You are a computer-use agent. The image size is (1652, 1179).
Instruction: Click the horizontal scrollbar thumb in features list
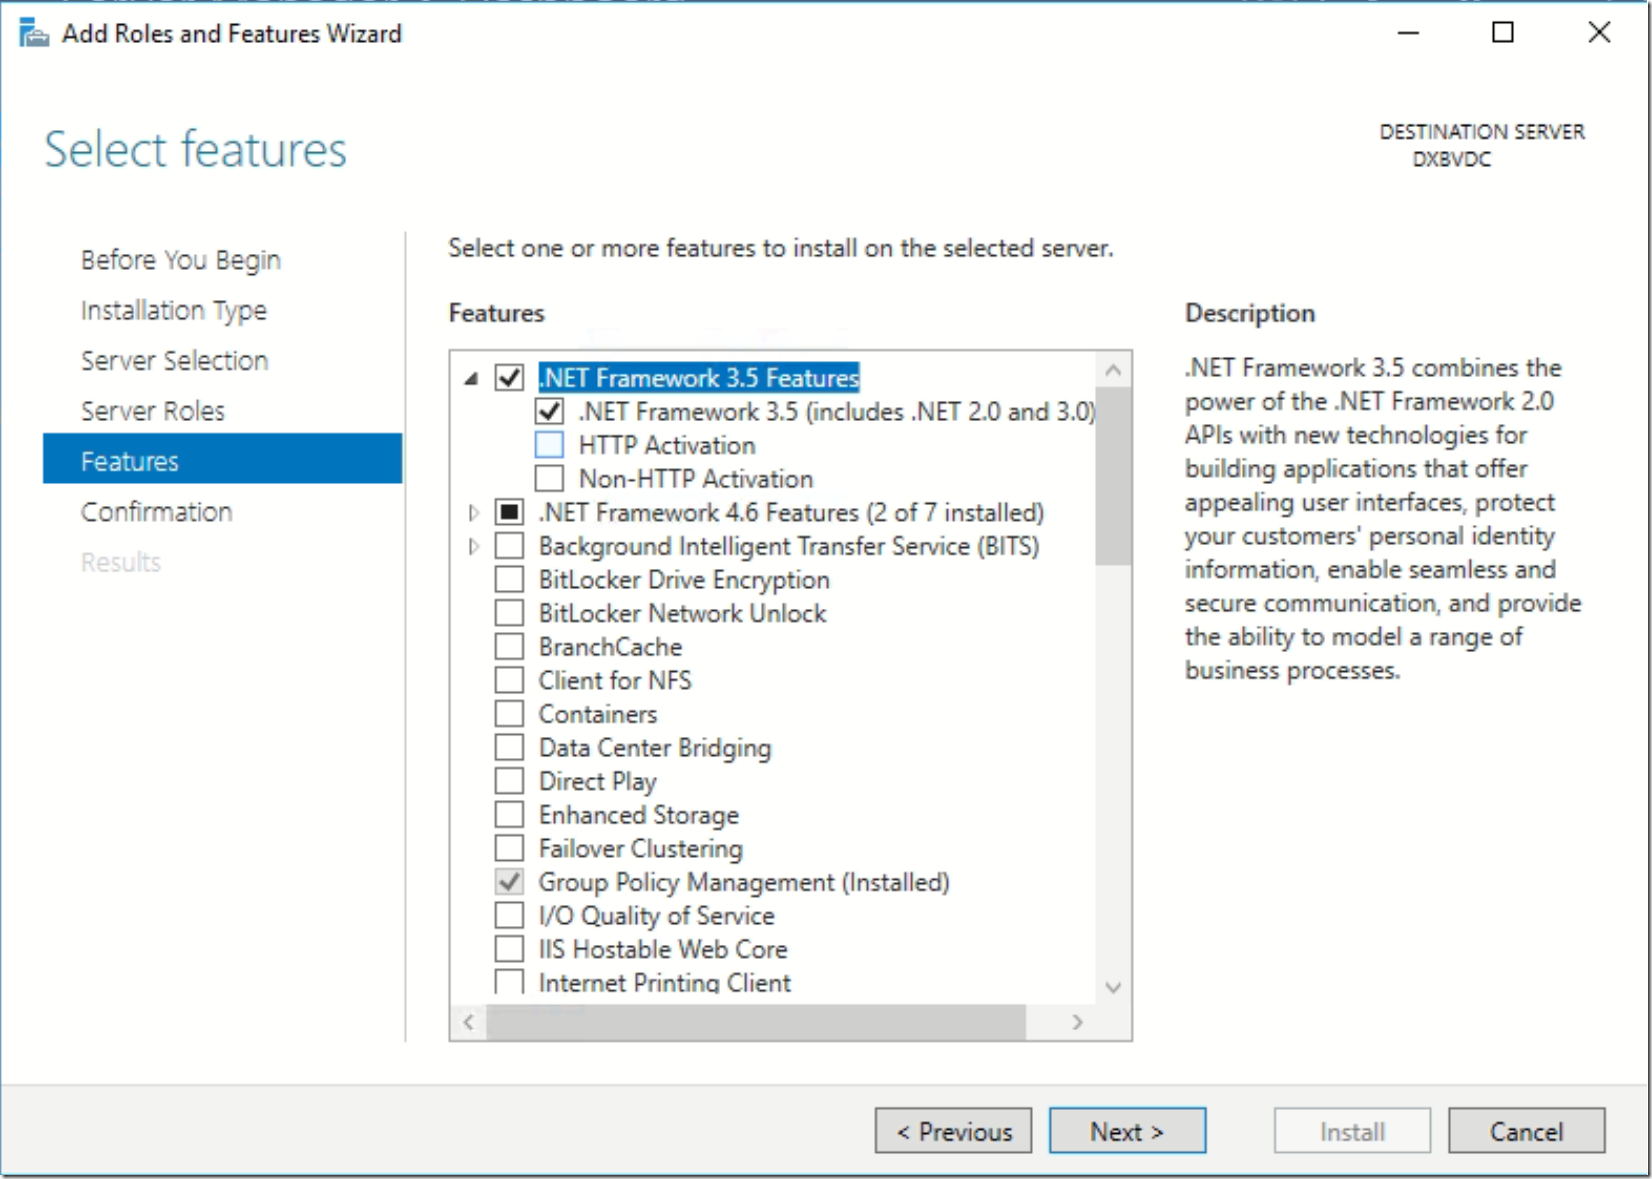click(x=756, y=1022)
